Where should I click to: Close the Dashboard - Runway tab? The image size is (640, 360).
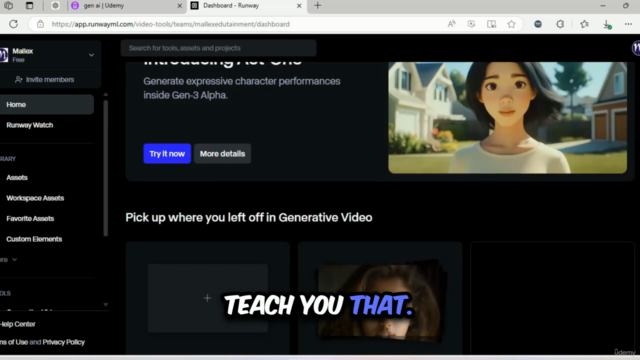point(299,6)
